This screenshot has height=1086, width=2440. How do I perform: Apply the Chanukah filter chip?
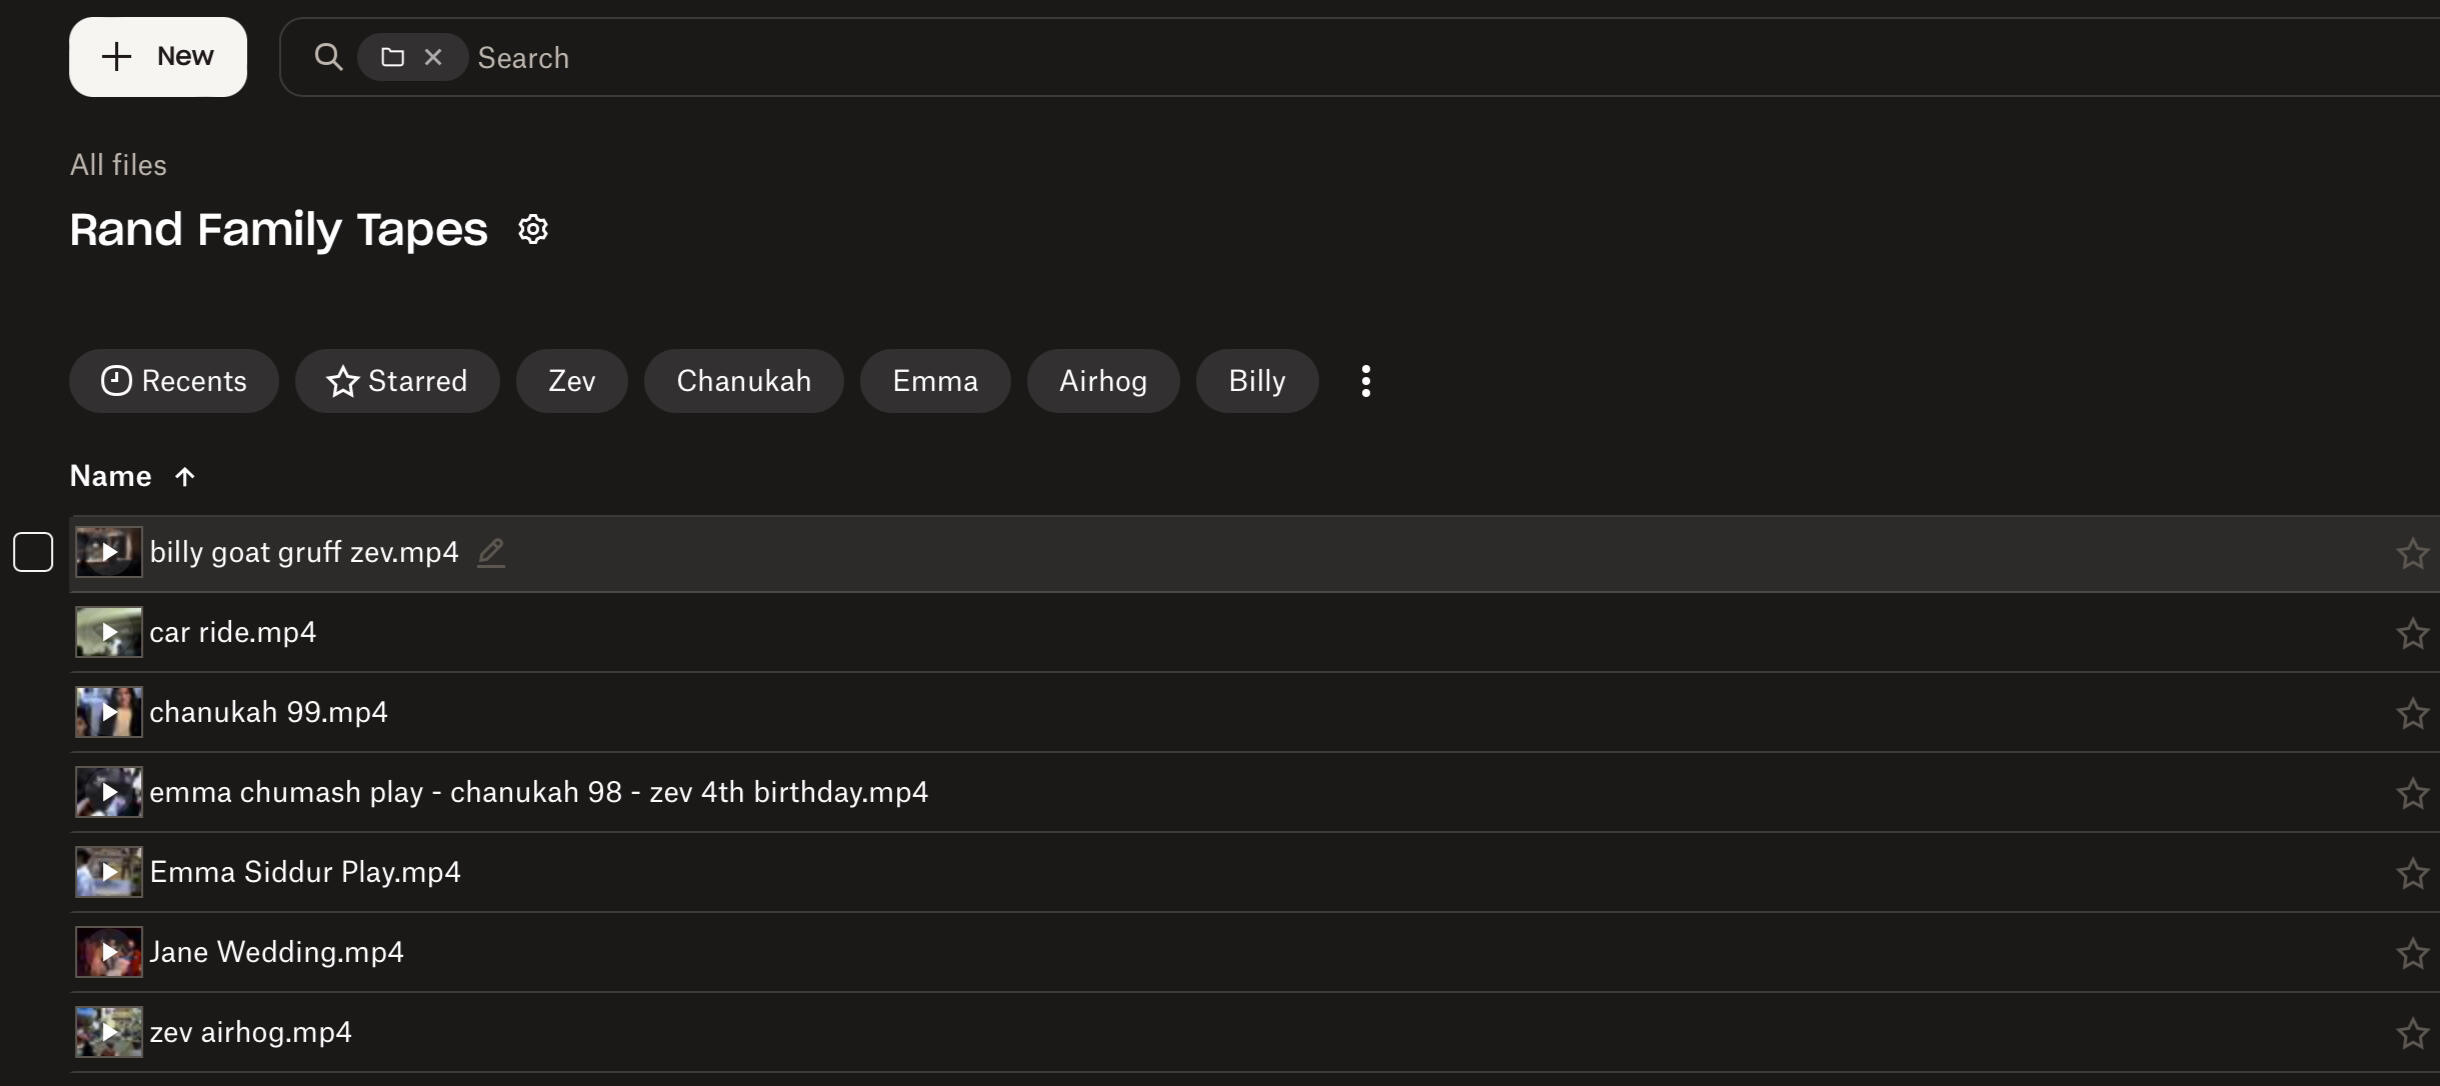(743, 381)
